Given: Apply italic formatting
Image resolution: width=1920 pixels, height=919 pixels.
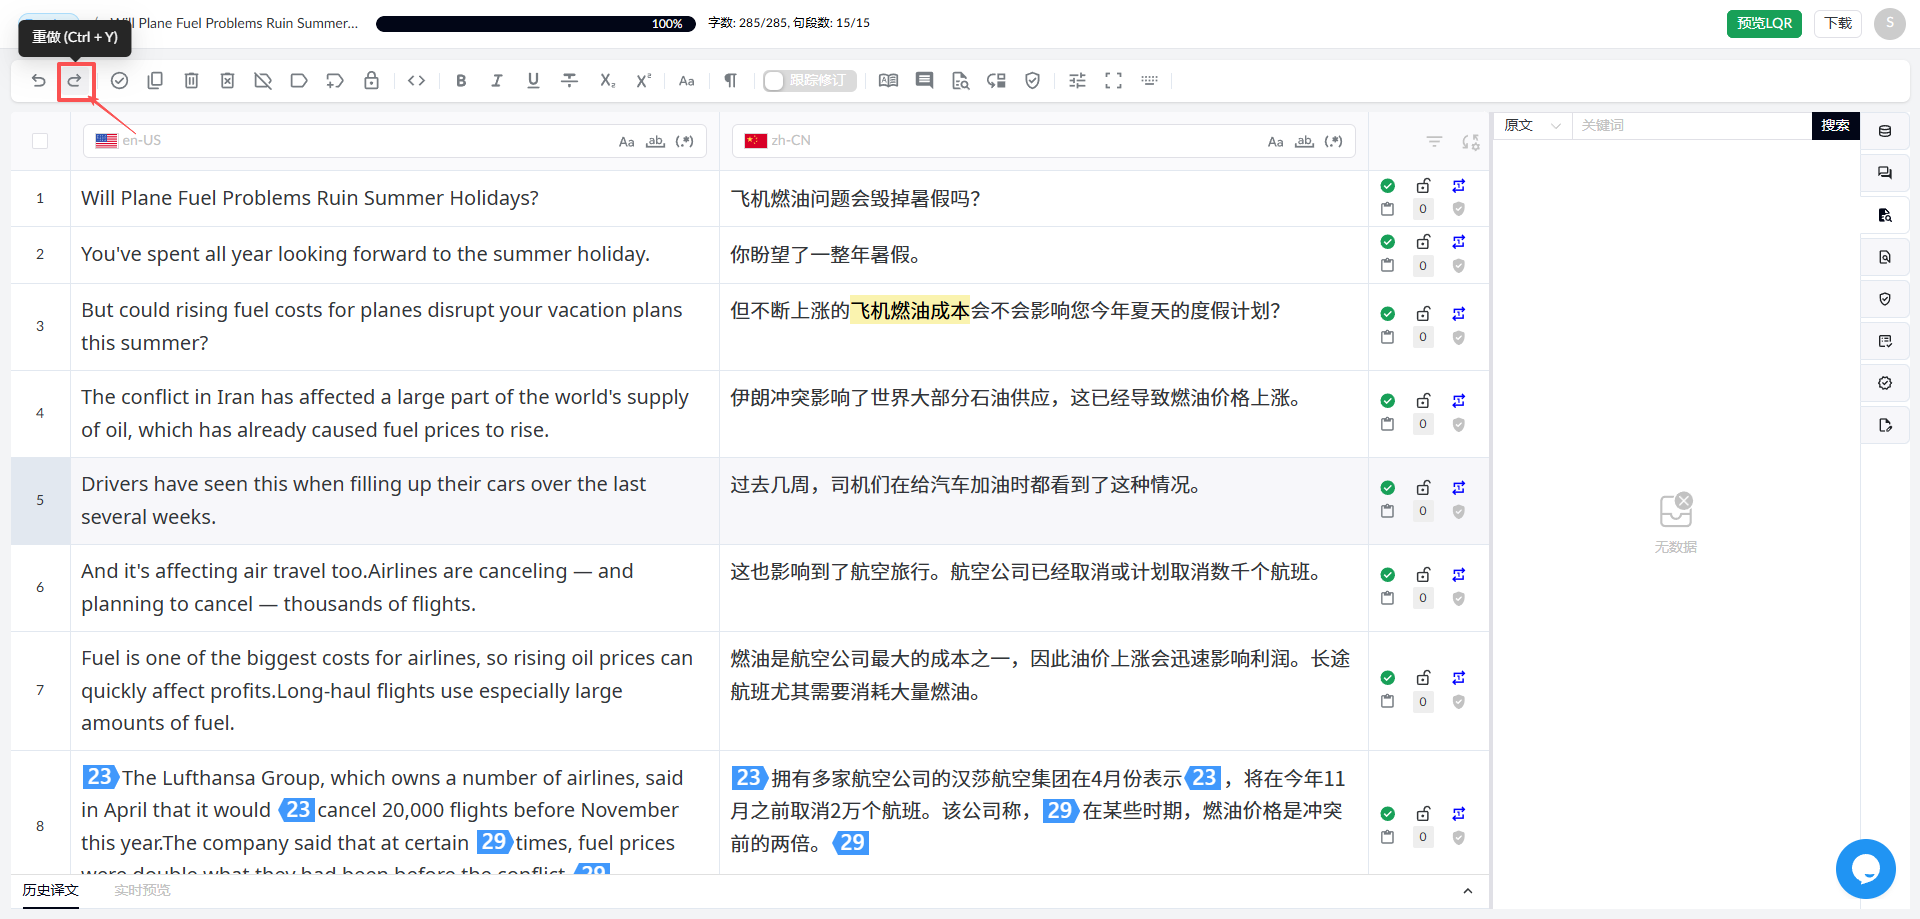Looking at the screenshot, I should coord(497,81).
